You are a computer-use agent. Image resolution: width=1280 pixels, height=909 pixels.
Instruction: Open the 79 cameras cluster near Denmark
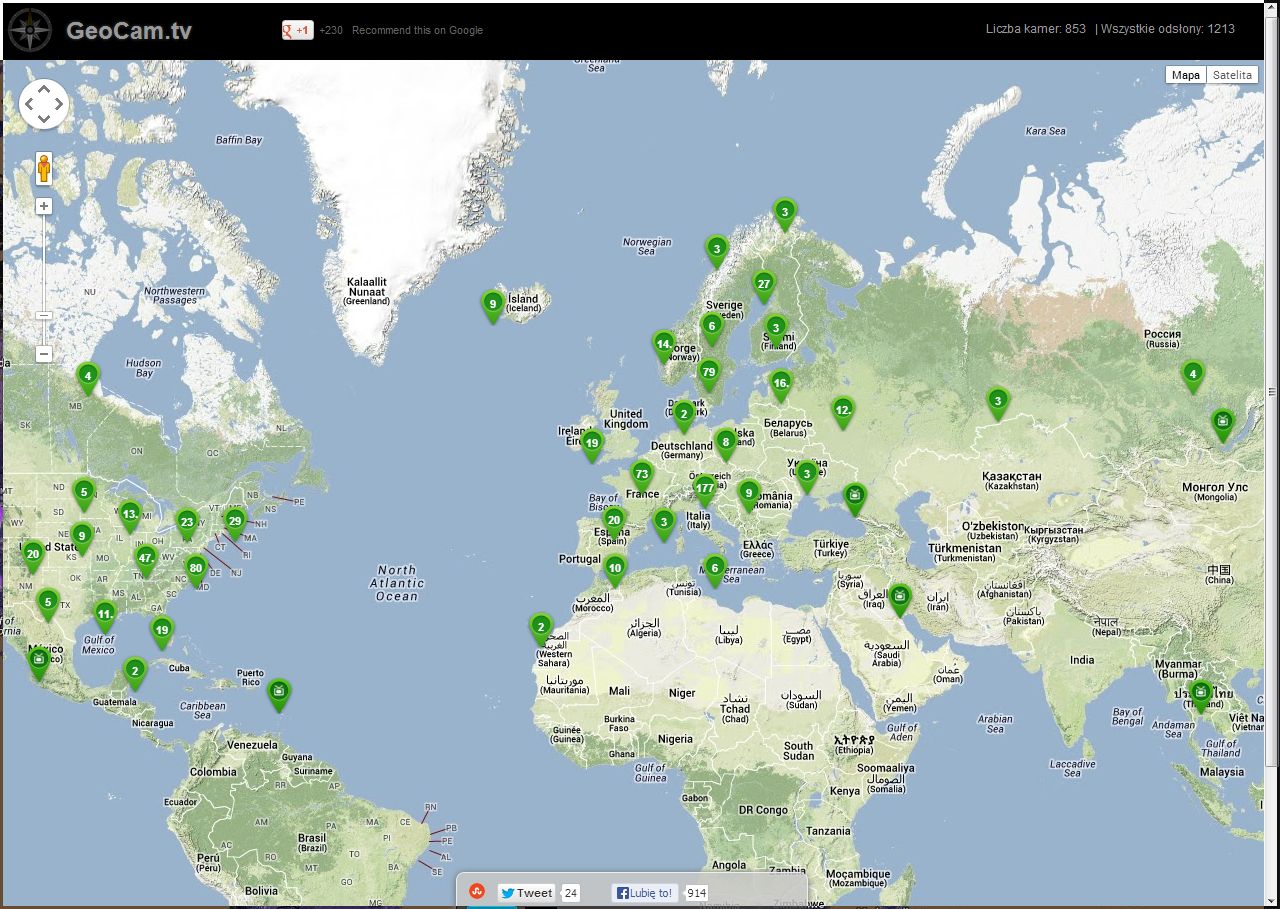pyautogui.click(x=709, y=375)
